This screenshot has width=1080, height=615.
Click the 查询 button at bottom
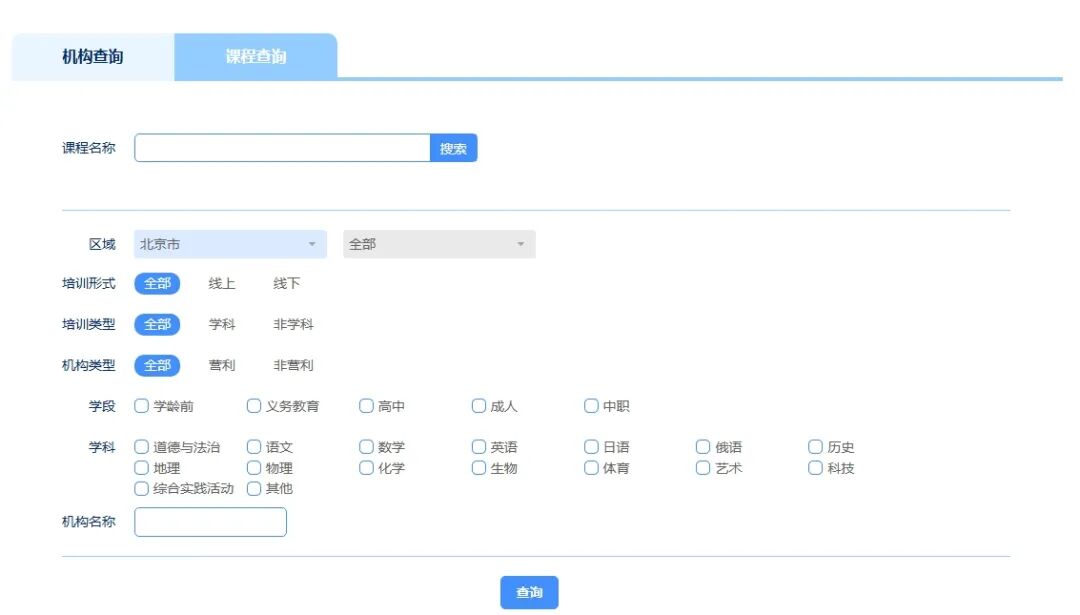(x=529, y=593)
